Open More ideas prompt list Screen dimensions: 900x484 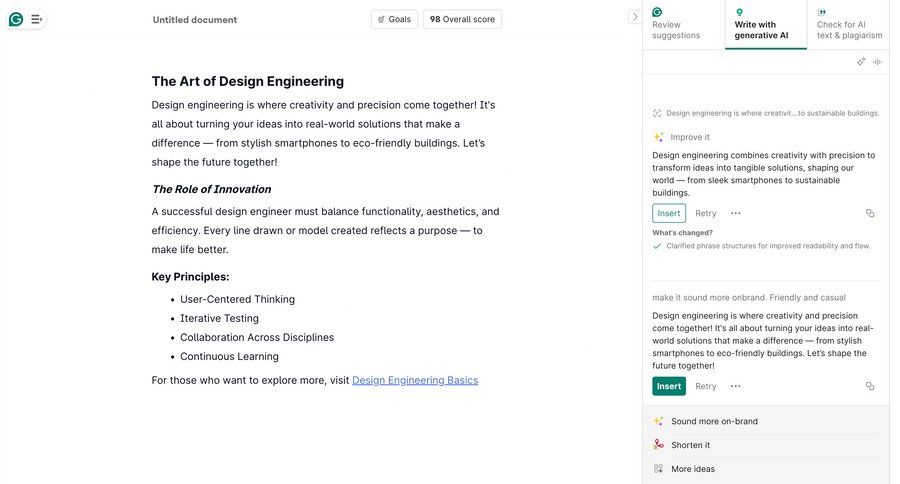coord(766,469)
